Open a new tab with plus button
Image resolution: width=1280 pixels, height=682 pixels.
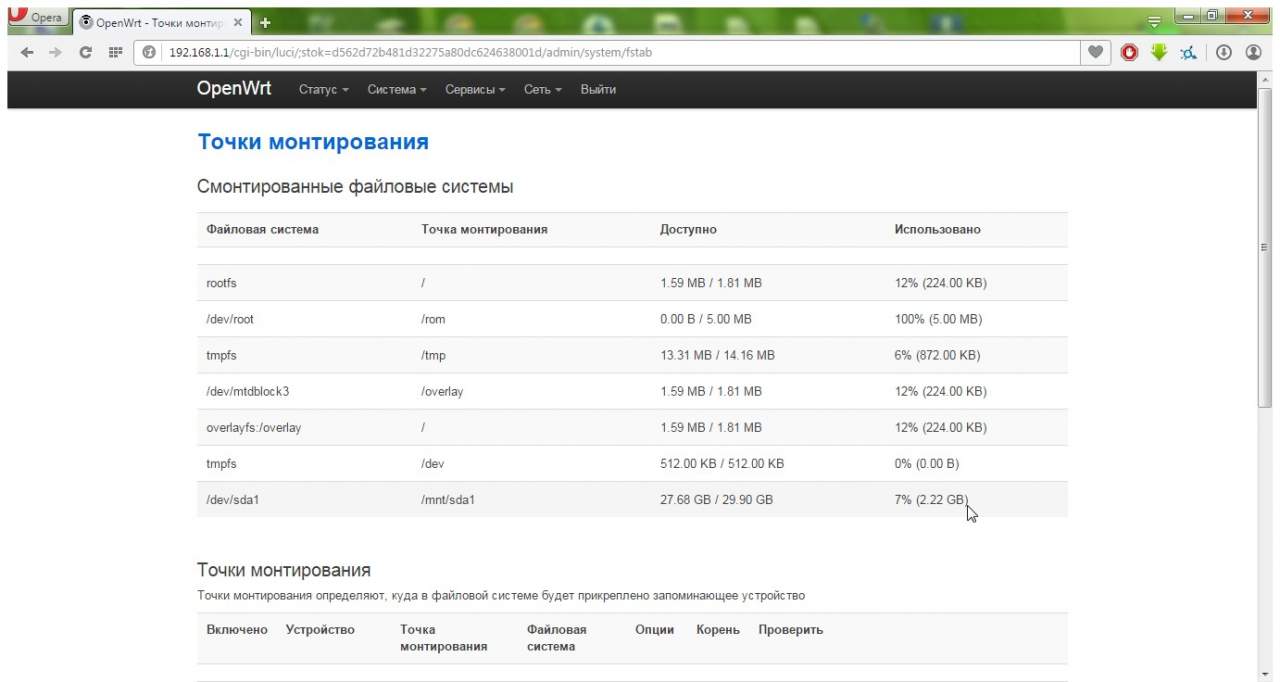(265, 22)
